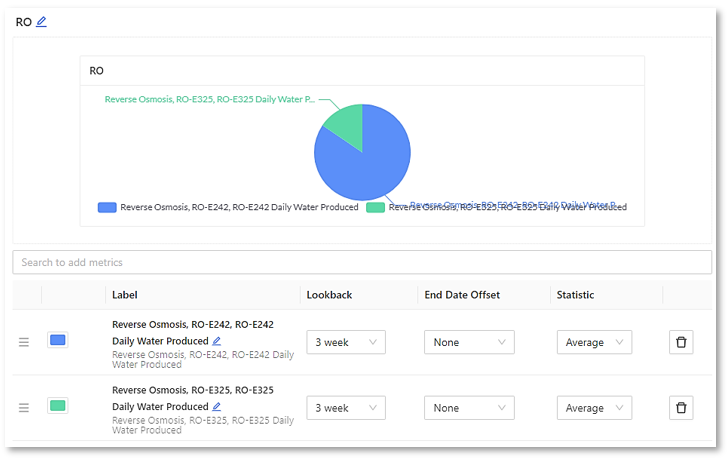Screen dimensions: 728x464
Task: Open Statistic dropdown for RO-E325 row
Action: point(594,408)
